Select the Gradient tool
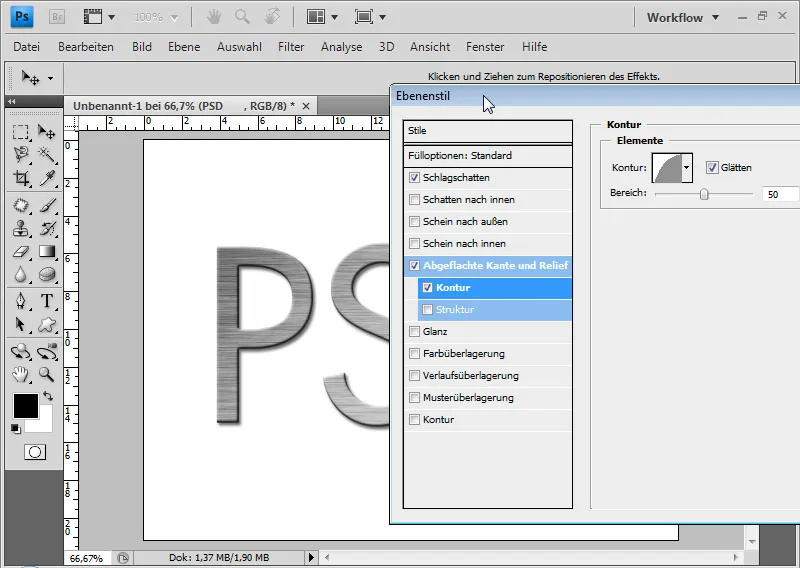Image resolution: width=800 pixels, height=568 pixels. pos(46,252)
